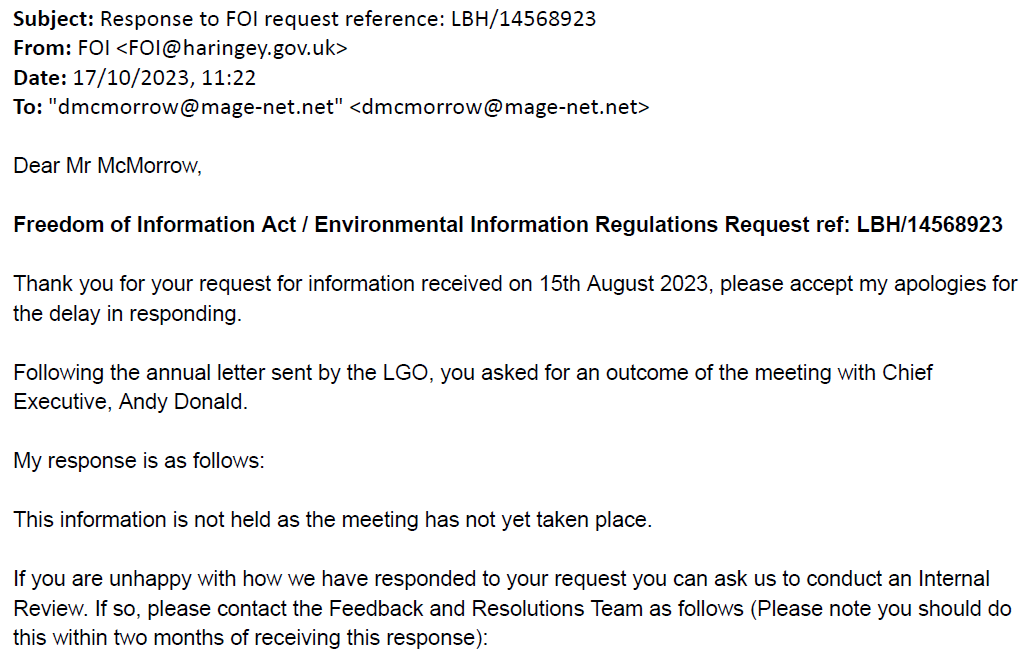
Task: Click the To label in the header
Action: (x=28, y=106)
